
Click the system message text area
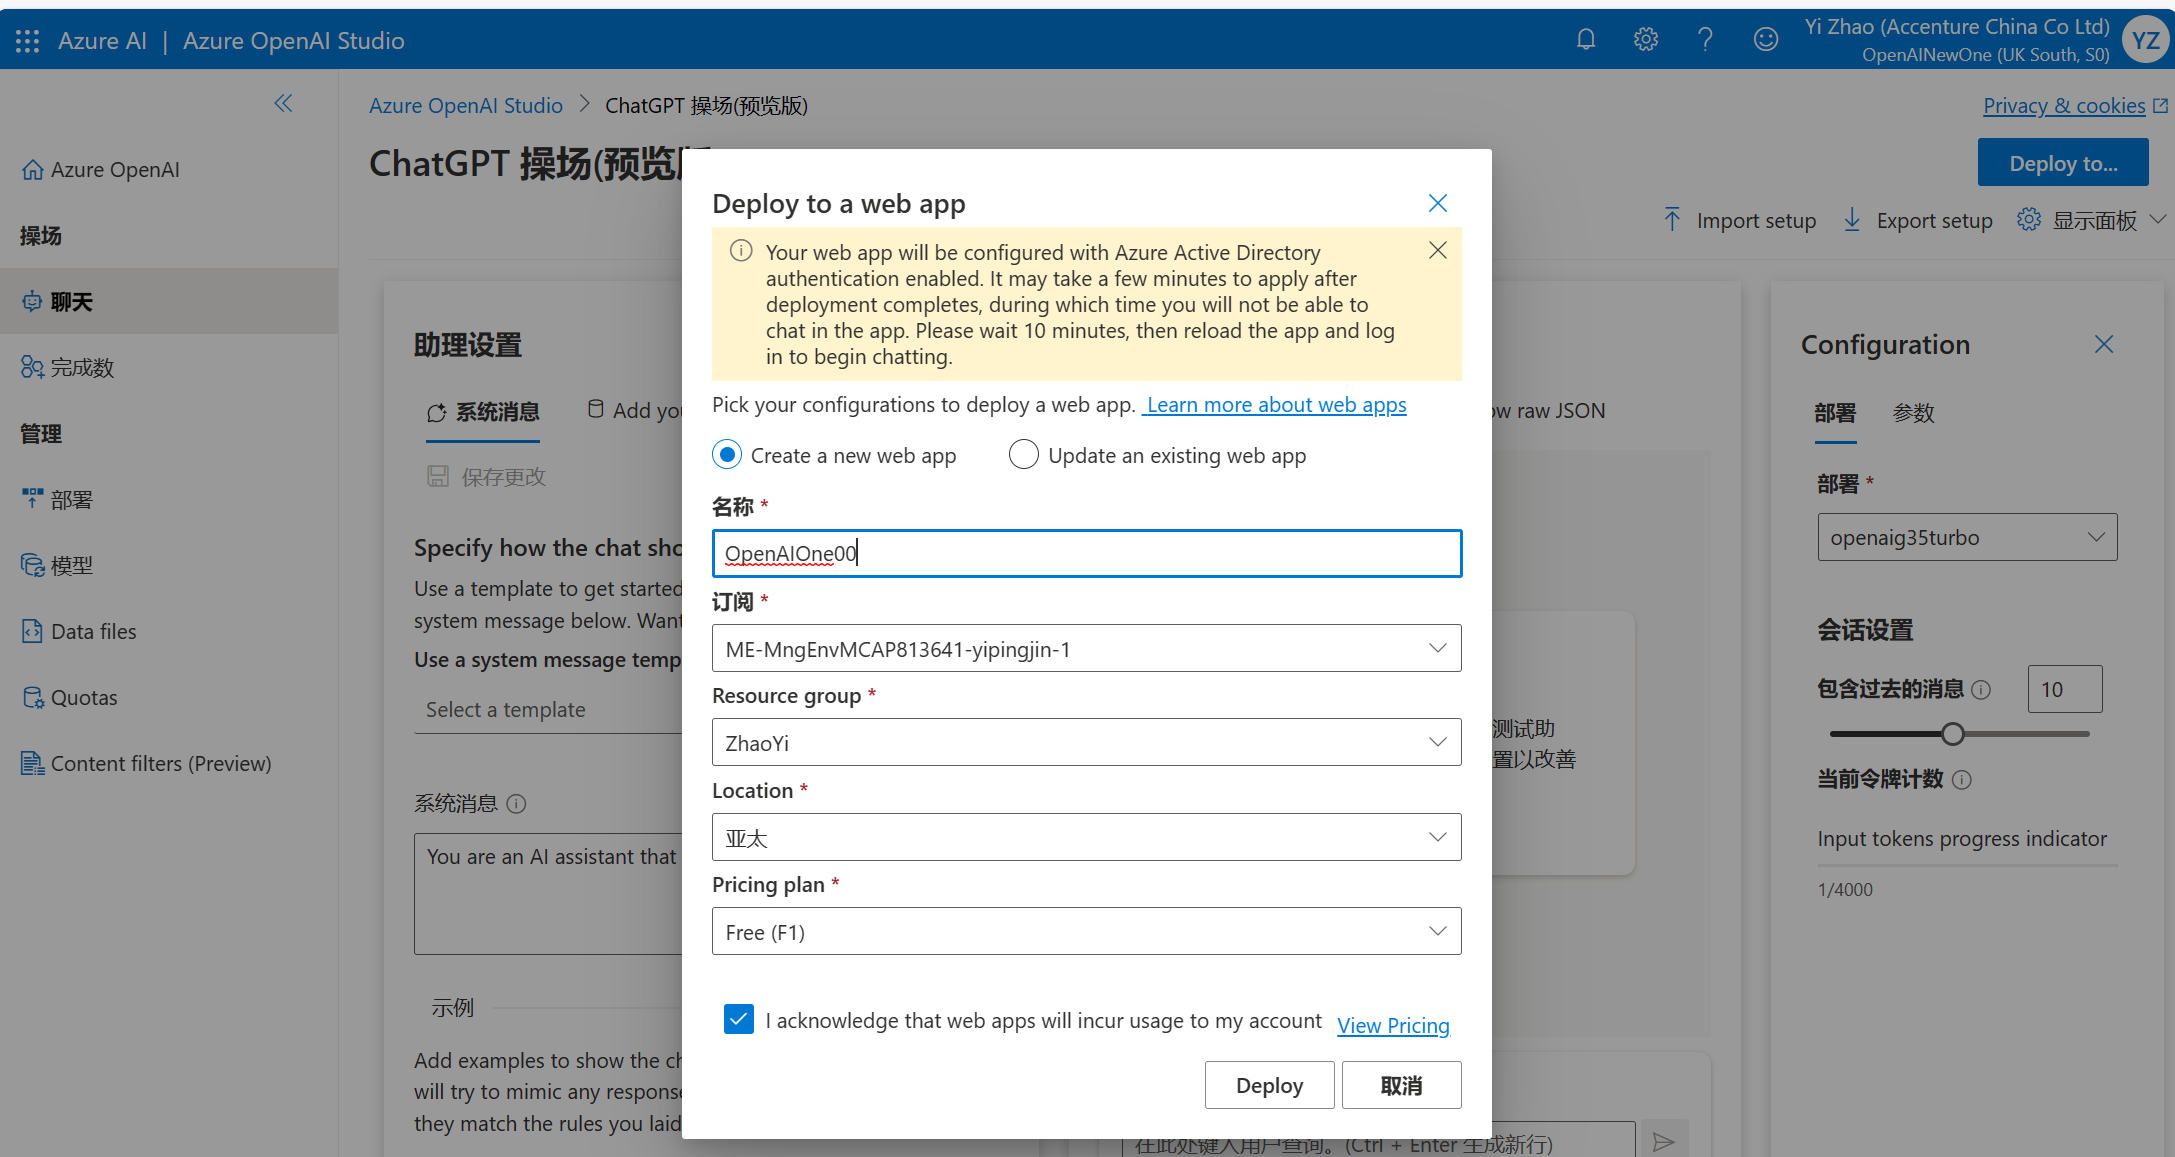coord(549,893)
